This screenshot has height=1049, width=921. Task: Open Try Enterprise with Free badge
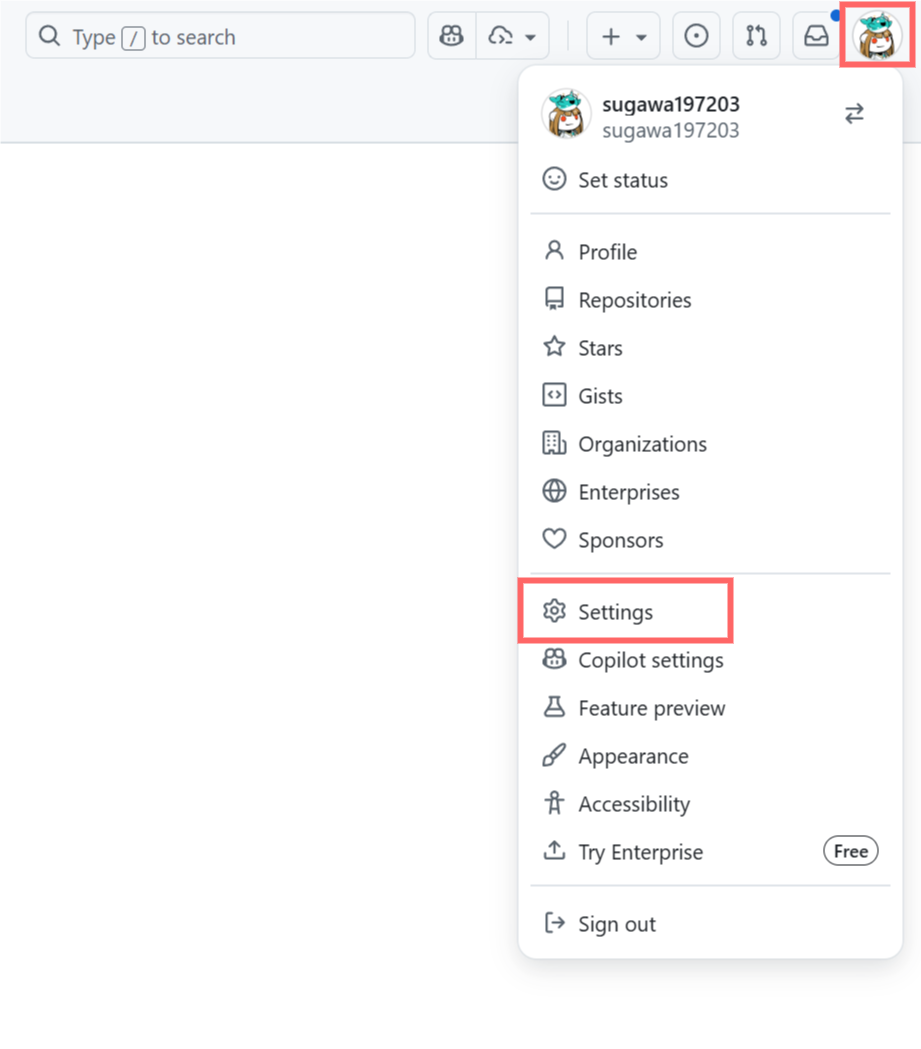pyautogui.click(x=640, y=851)
